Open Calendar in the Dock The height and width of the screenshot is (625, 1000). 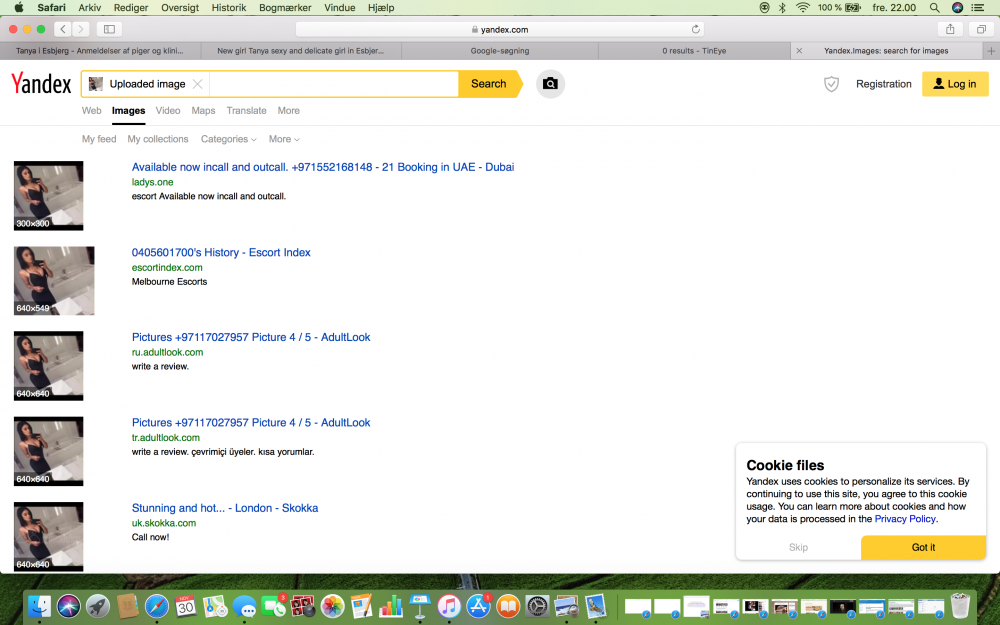(x=186, y=607)
